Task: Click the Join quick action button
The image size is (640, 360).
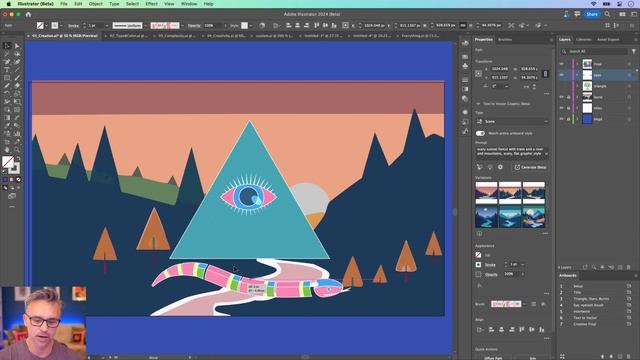Action: click(533, 358)
